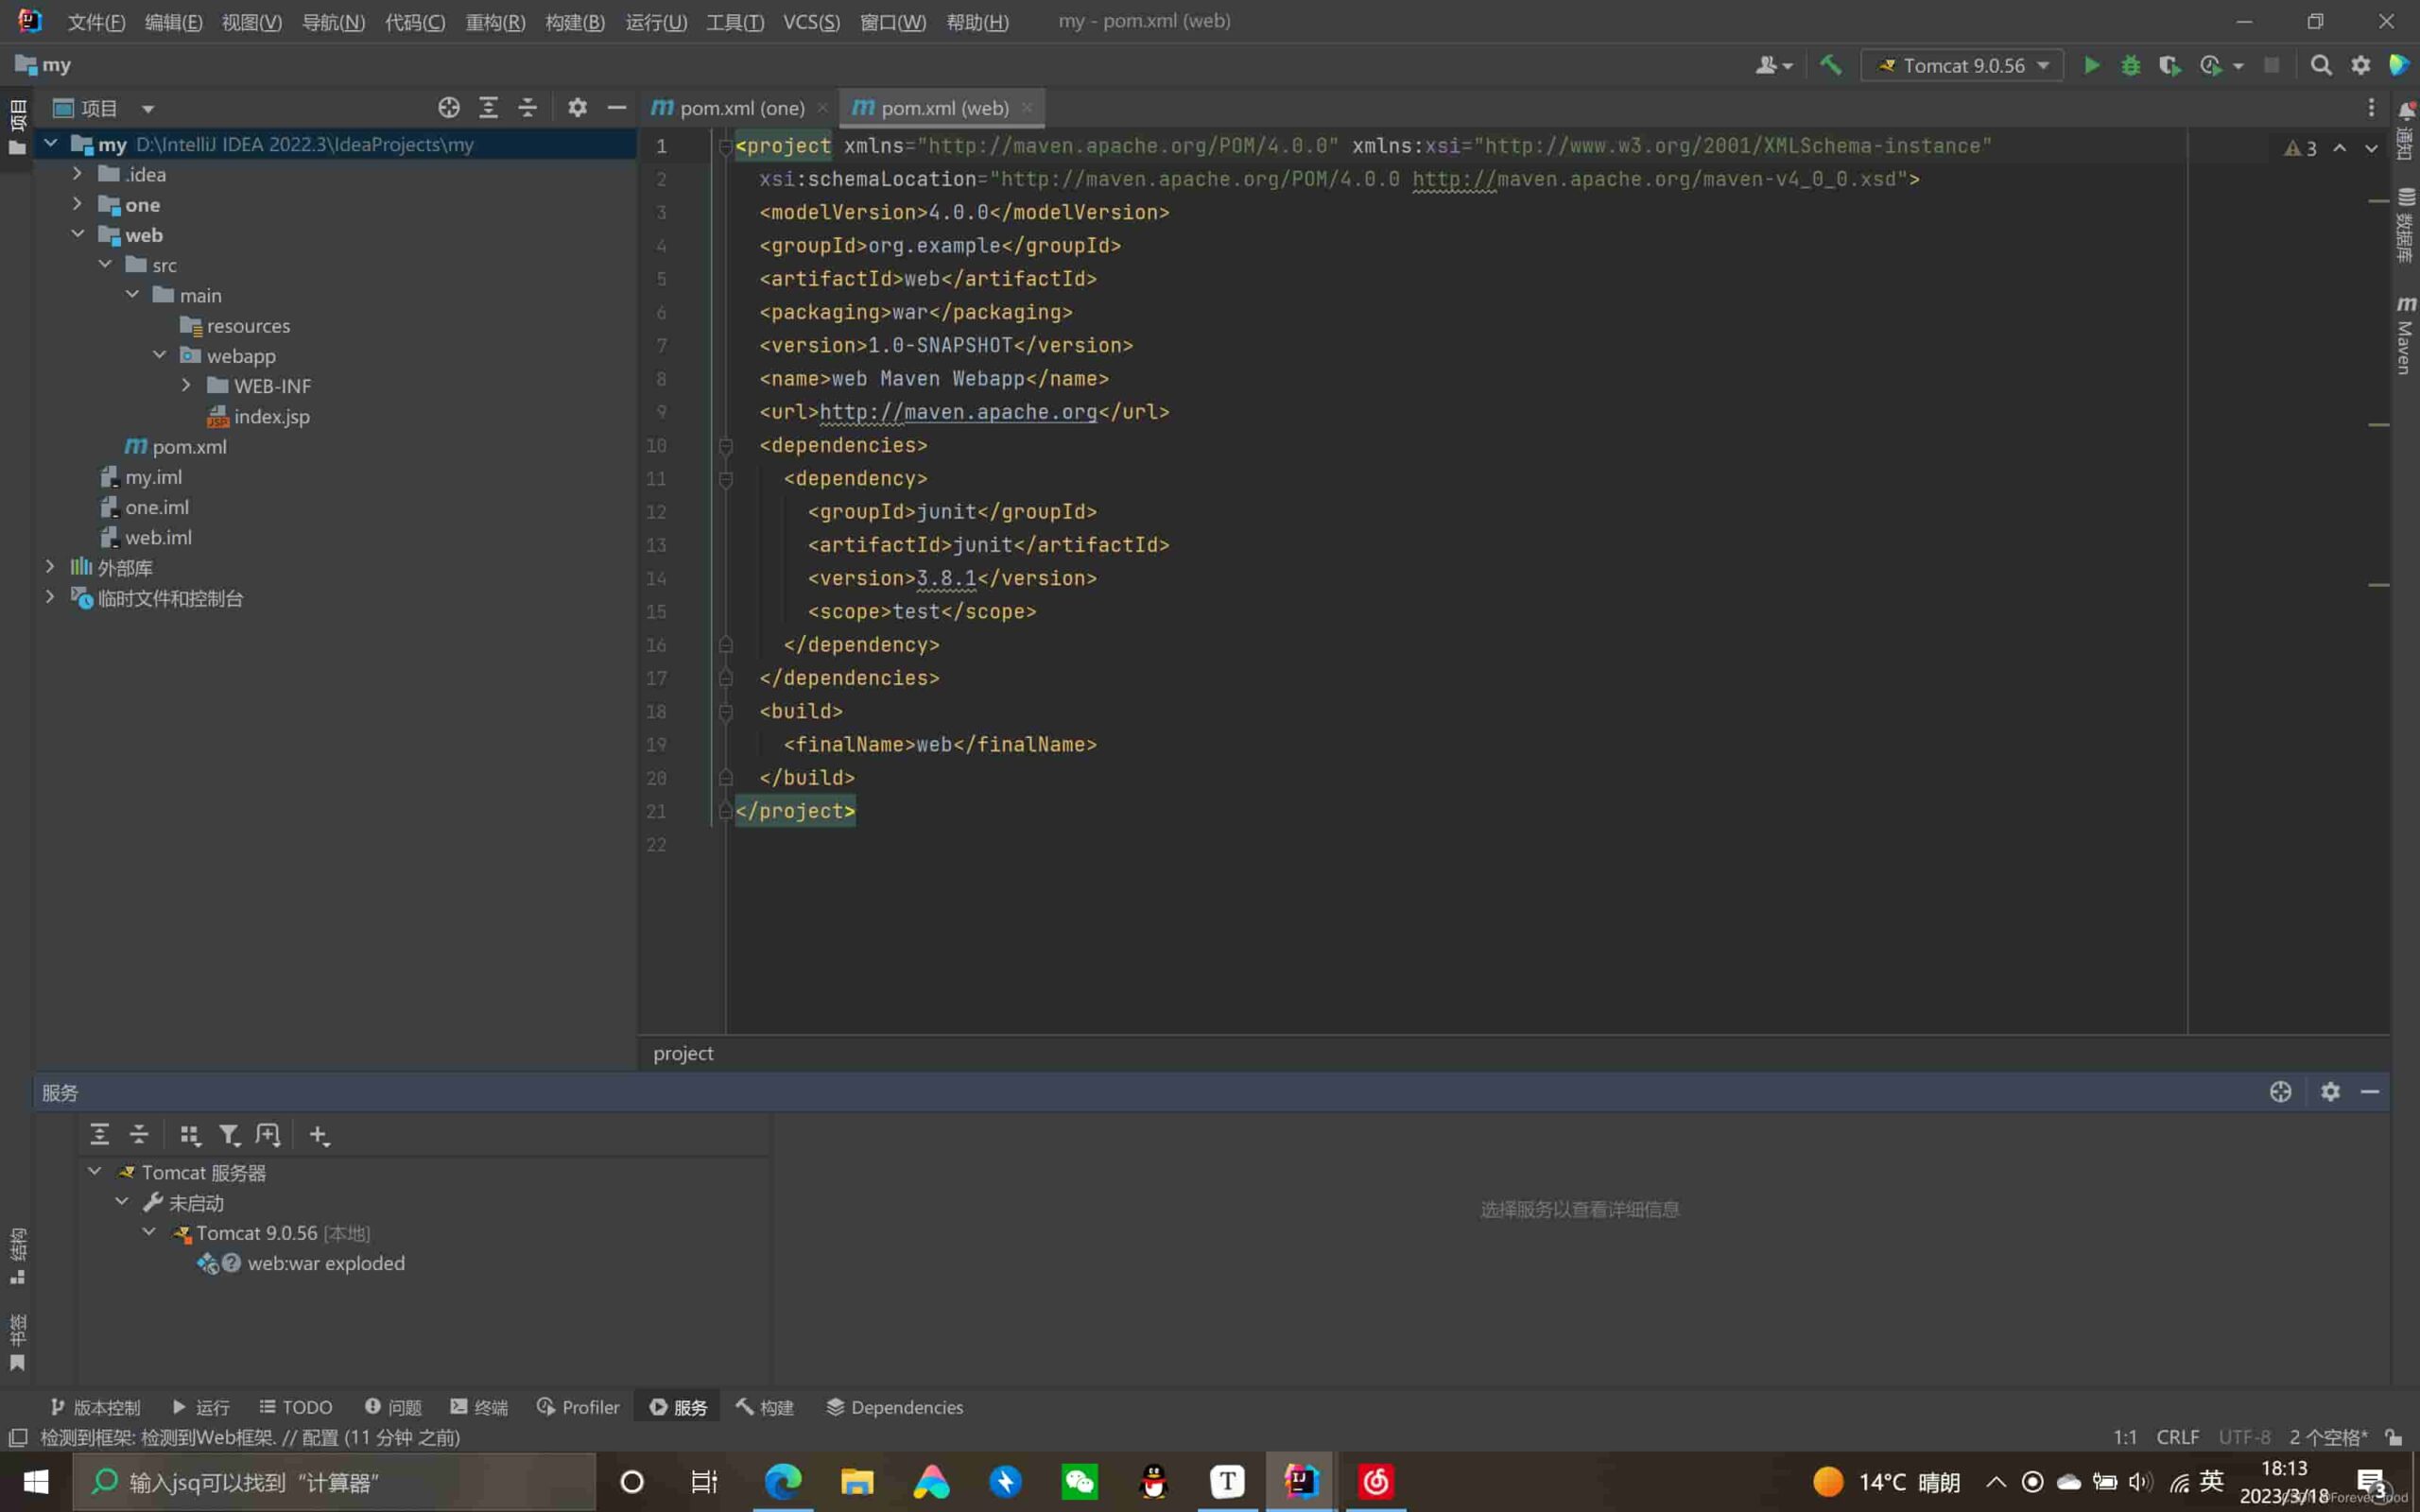Toggle the pin/lock services panel icon

point(2281,1092)
